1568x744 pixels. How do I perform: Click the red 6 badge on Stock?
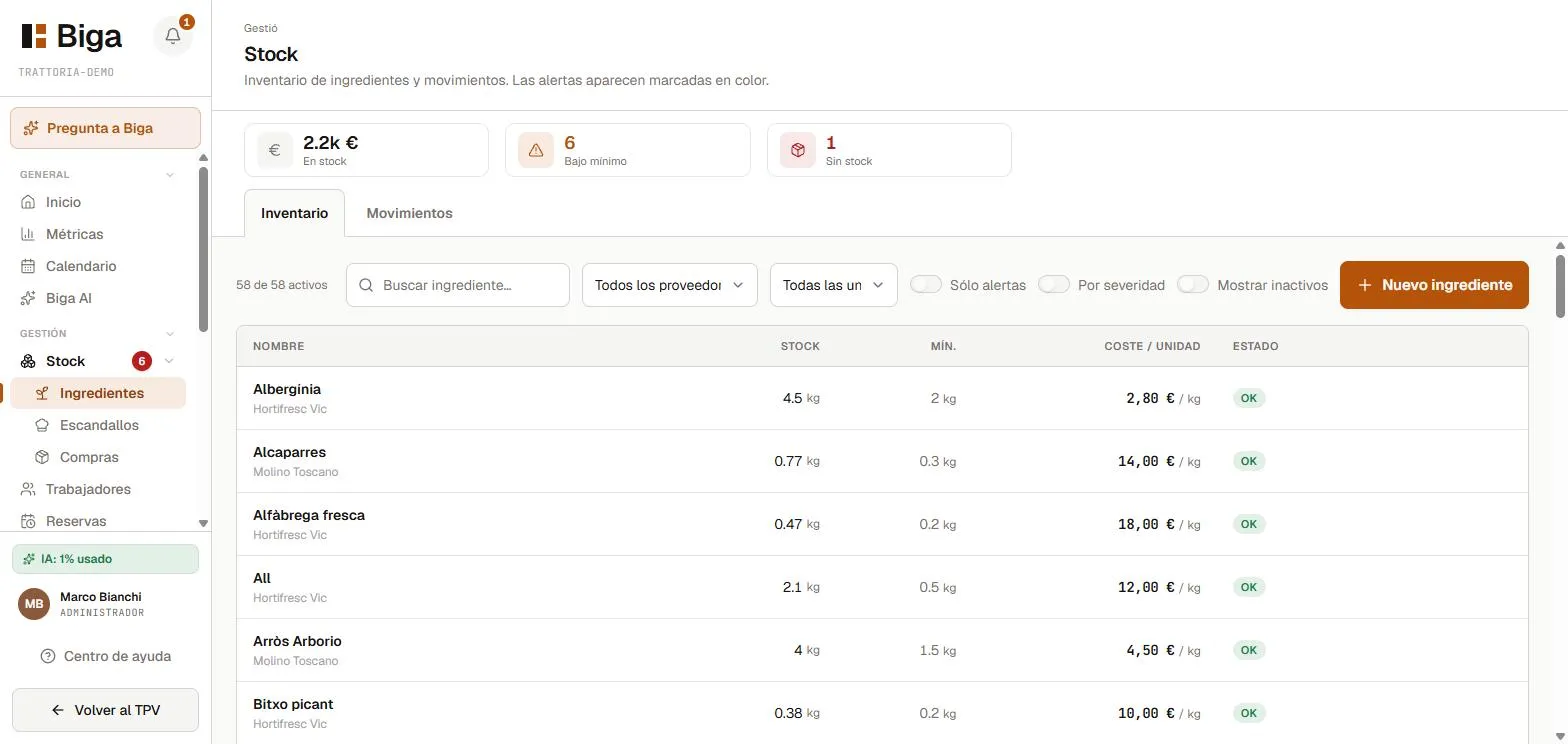click(142, 361)
